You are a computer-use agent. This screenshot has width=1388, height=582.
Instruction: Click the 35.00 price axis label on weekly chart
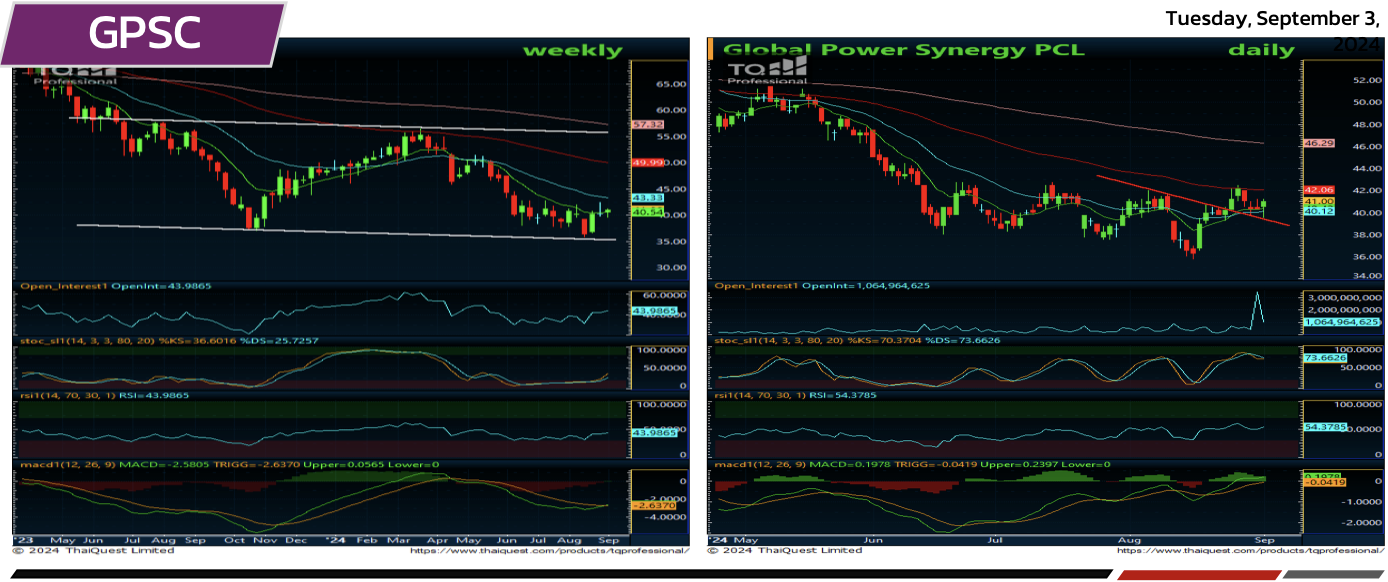click(x=671, y=242)
